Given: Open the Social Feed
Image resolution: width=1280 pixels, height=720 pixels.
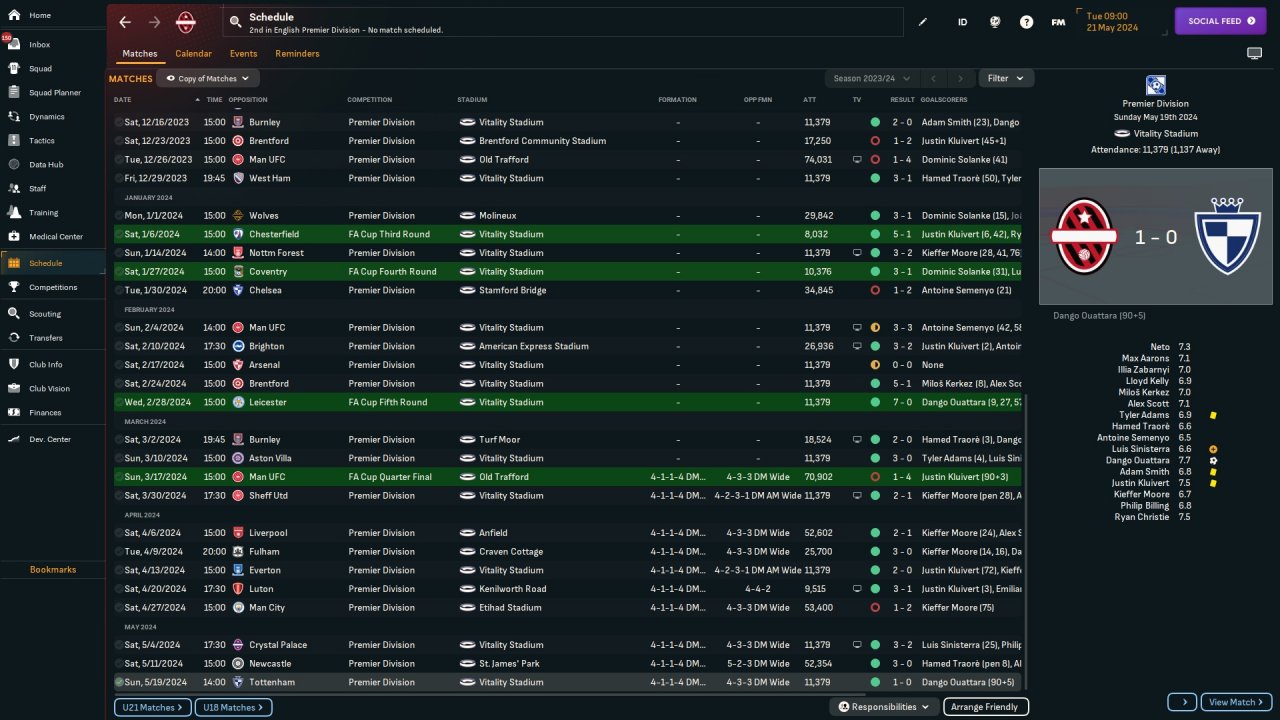Looking at the screenshot, I should pyautogui.click(x=1220, y=21).
